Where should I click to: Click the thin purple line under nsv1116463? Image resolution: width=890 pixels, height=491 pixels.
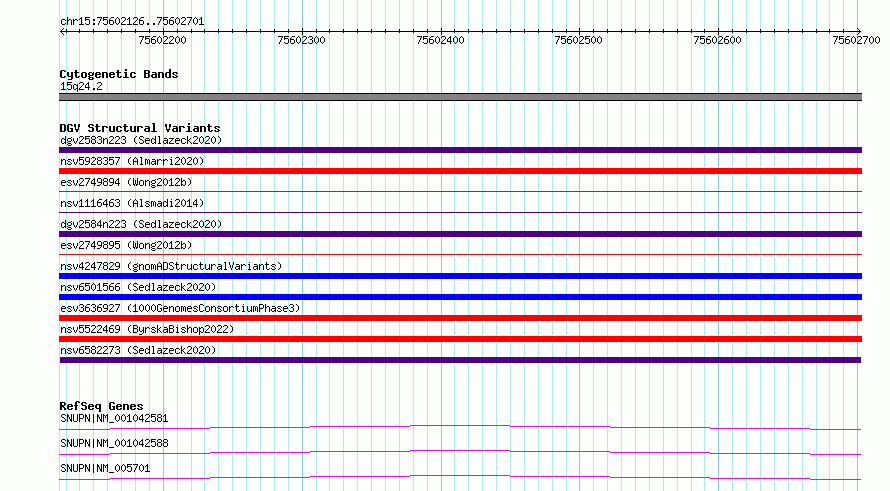pos(460,213)
